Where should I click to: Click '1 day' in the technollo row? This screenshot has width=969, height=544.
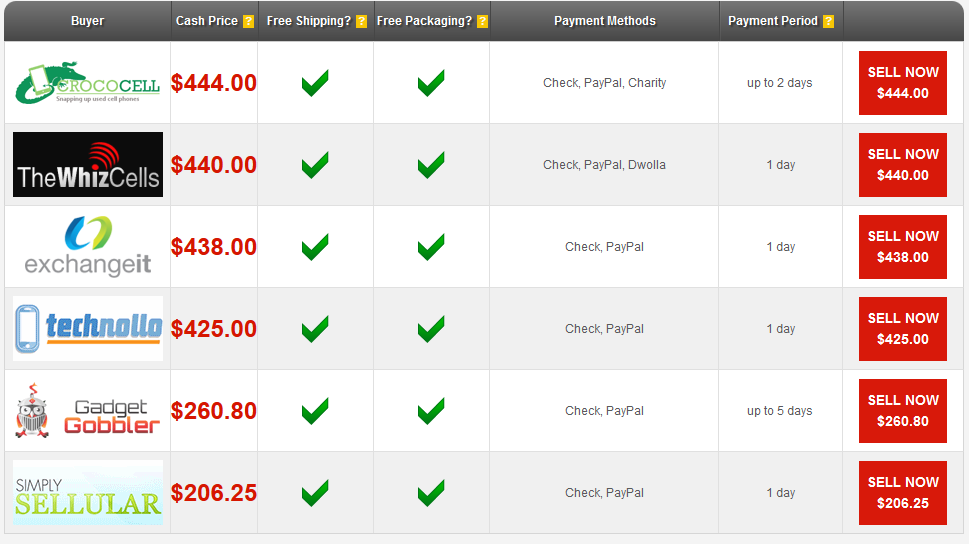pyautogui.click(x=781, y=329)
